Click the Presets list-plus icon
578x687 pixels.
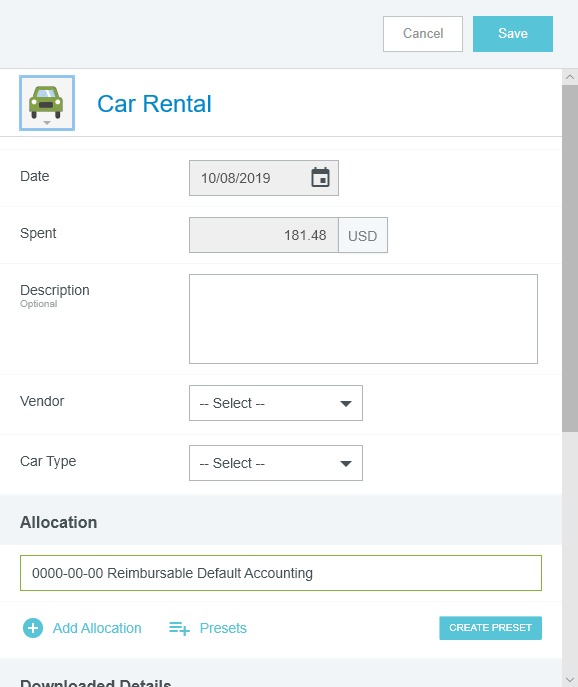tap(179, 628)
